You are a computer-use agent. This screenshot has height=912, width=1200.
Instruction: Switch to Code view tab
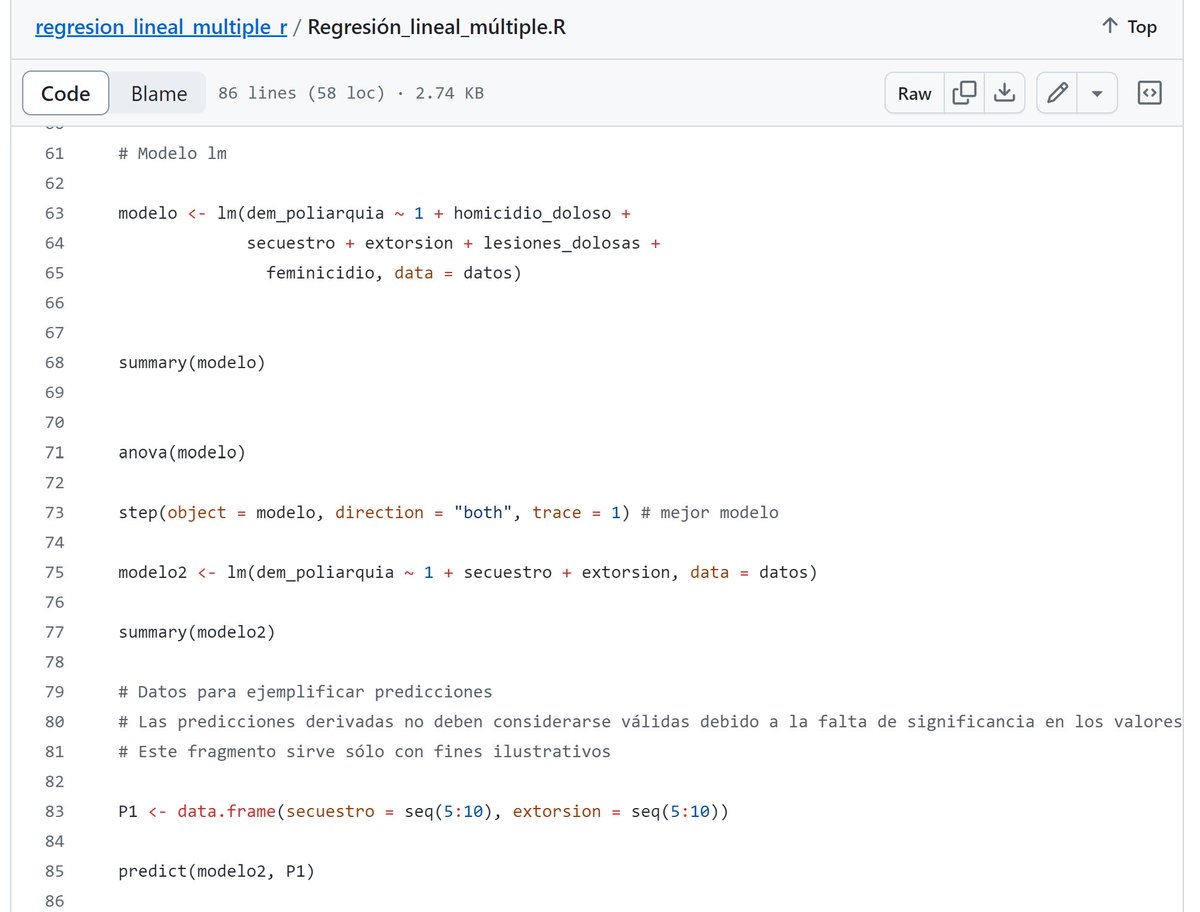coord(66,93)
